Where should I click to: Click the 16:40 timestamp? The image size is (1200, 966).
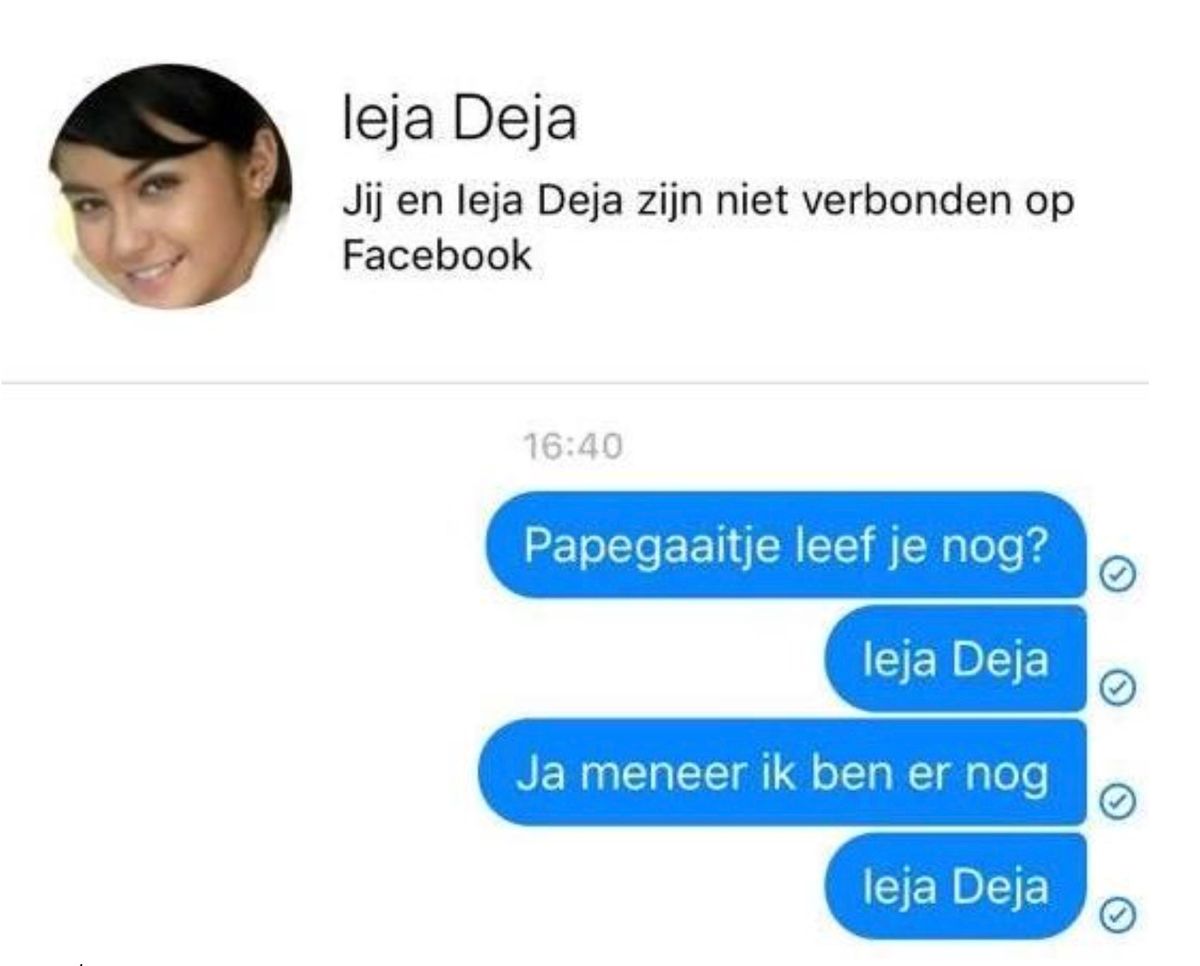(573, 448)
